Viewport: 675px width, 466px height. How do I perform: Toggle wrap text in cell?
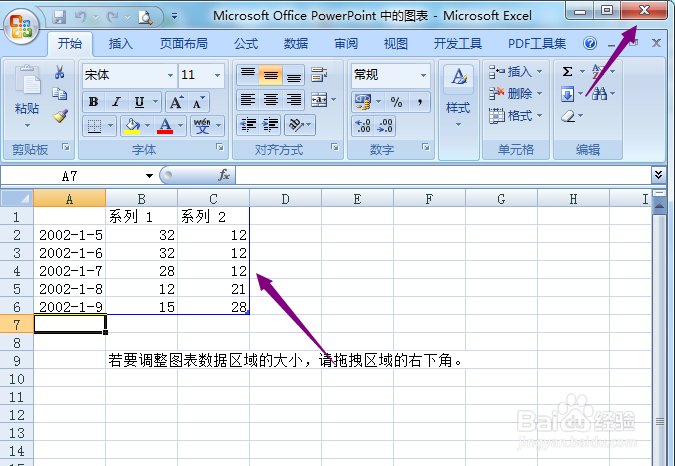[x=319, y=74]
